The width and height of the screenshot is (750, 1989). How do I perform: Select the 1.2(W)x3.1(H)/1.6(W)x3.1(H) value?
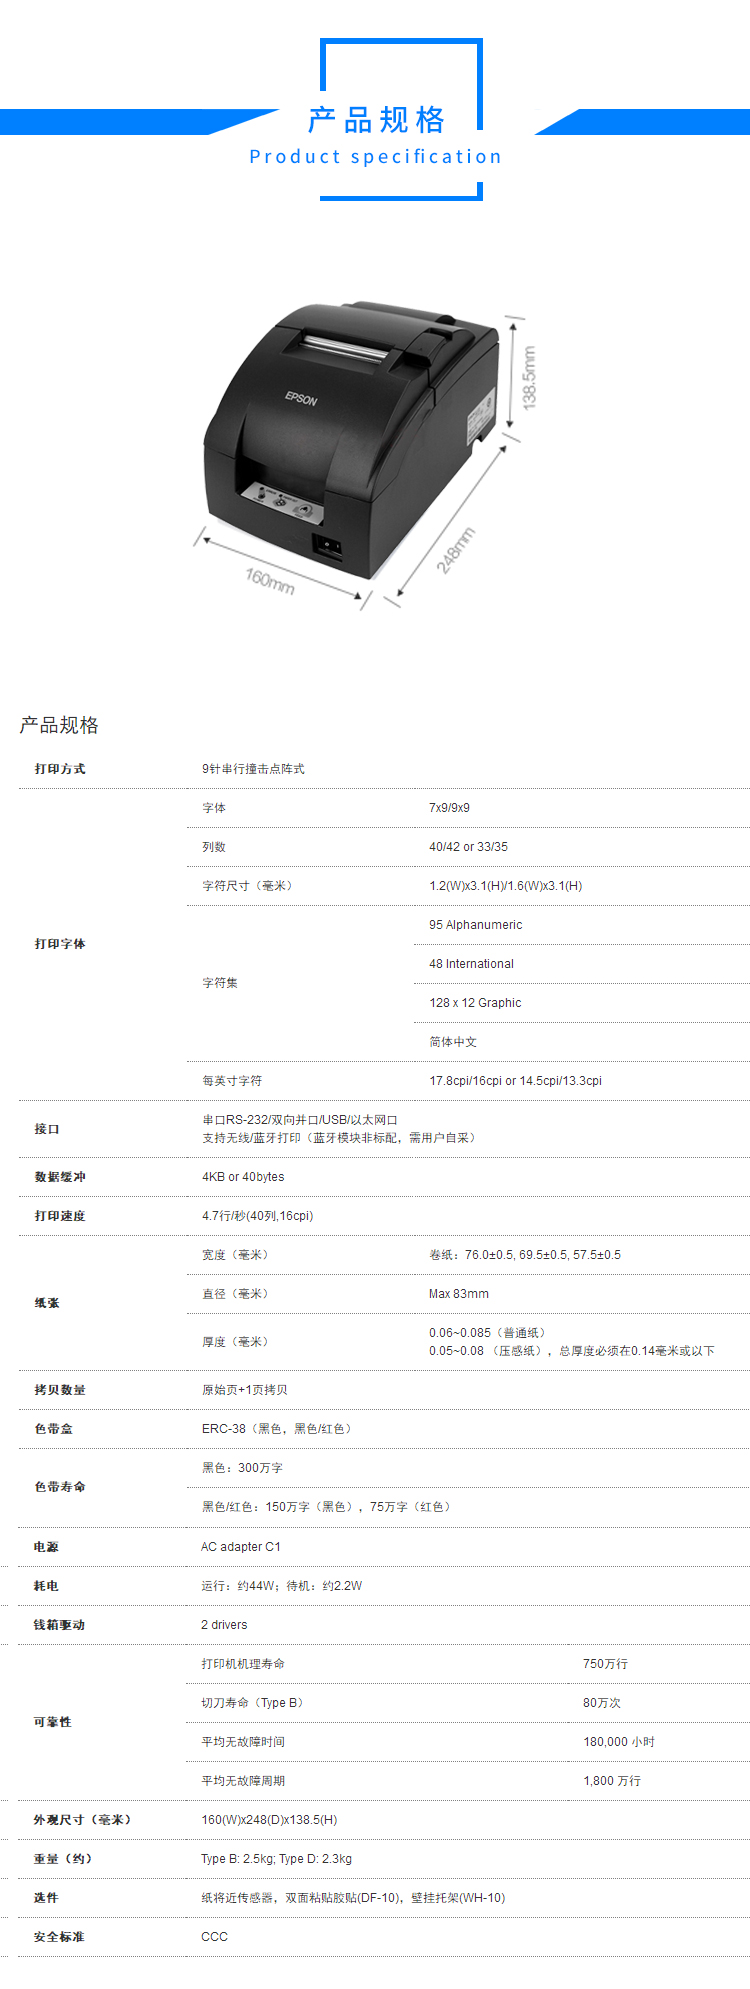(505, 886)
